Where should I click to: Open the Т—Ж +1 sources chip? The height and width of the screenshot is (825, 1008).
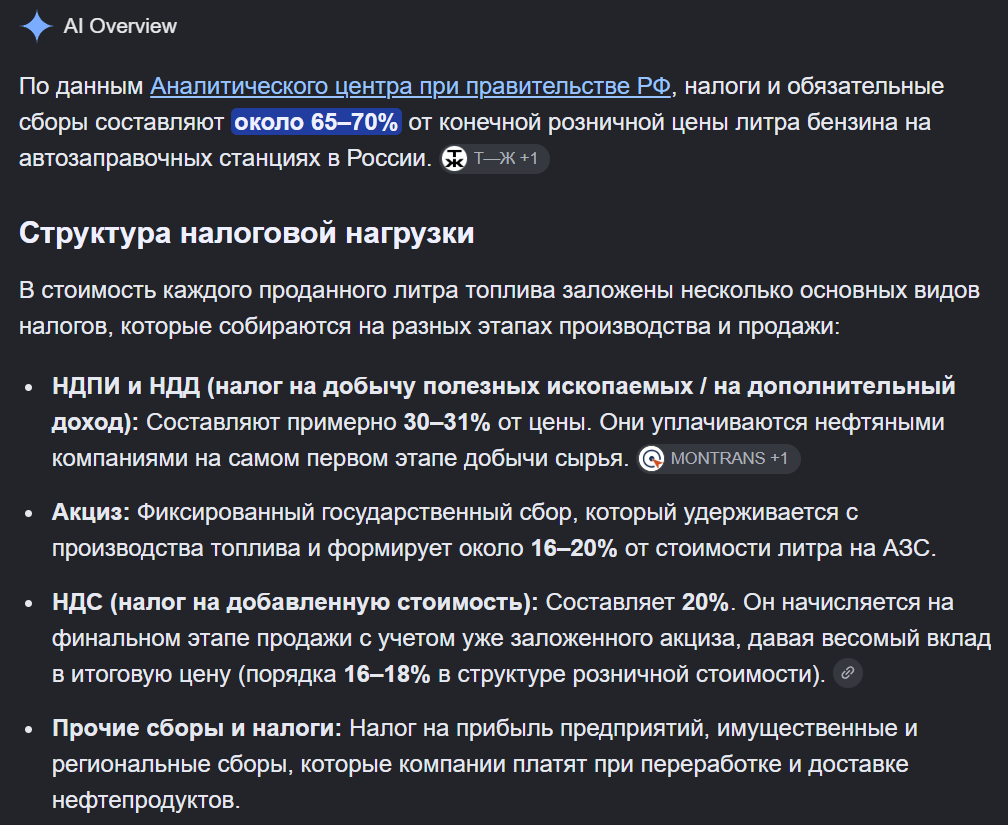[494, 159]
